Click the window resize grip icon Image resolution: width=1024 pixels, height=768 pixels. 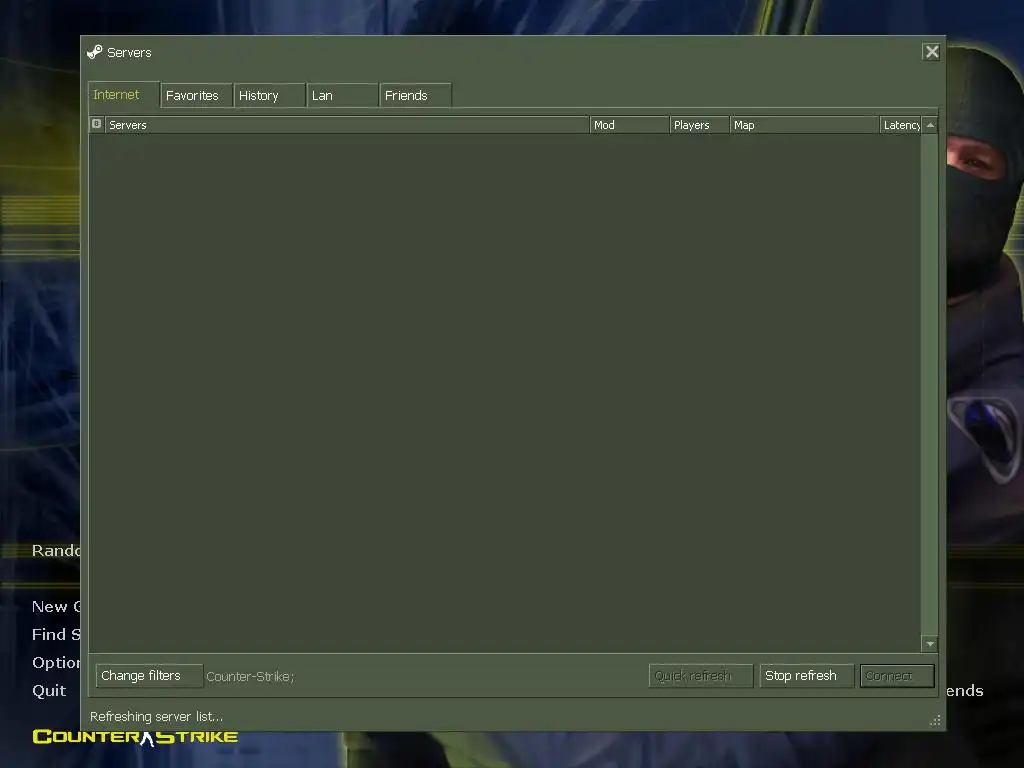point(935,720)
